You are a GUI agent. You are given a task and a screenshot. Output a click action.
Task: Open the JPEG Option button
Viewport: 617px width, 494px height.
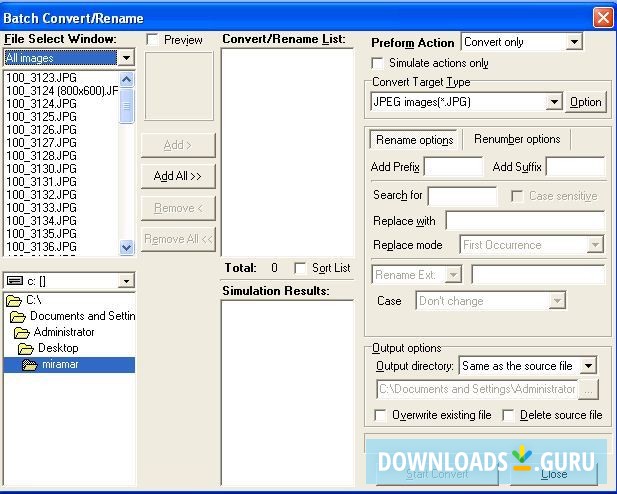click(586, 102)
